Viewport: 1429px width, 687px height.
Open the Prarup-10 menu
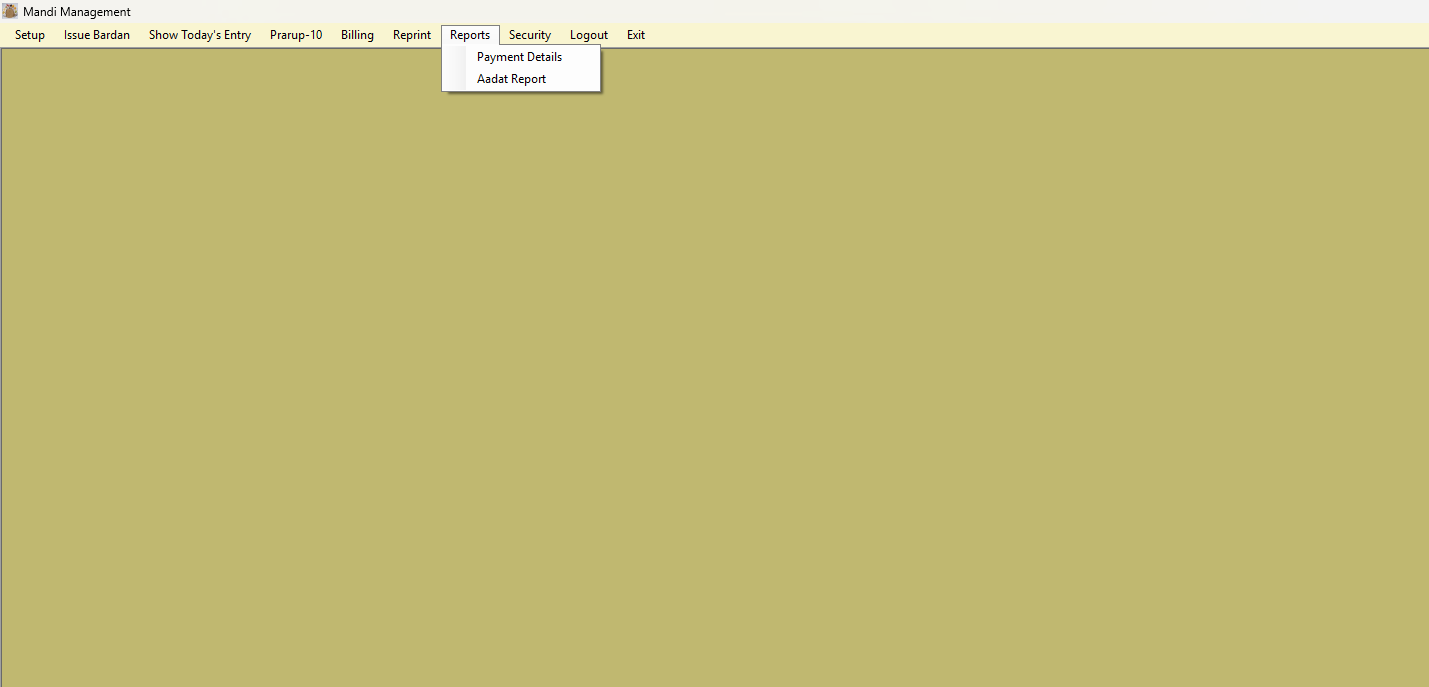[x=296, y=35]
